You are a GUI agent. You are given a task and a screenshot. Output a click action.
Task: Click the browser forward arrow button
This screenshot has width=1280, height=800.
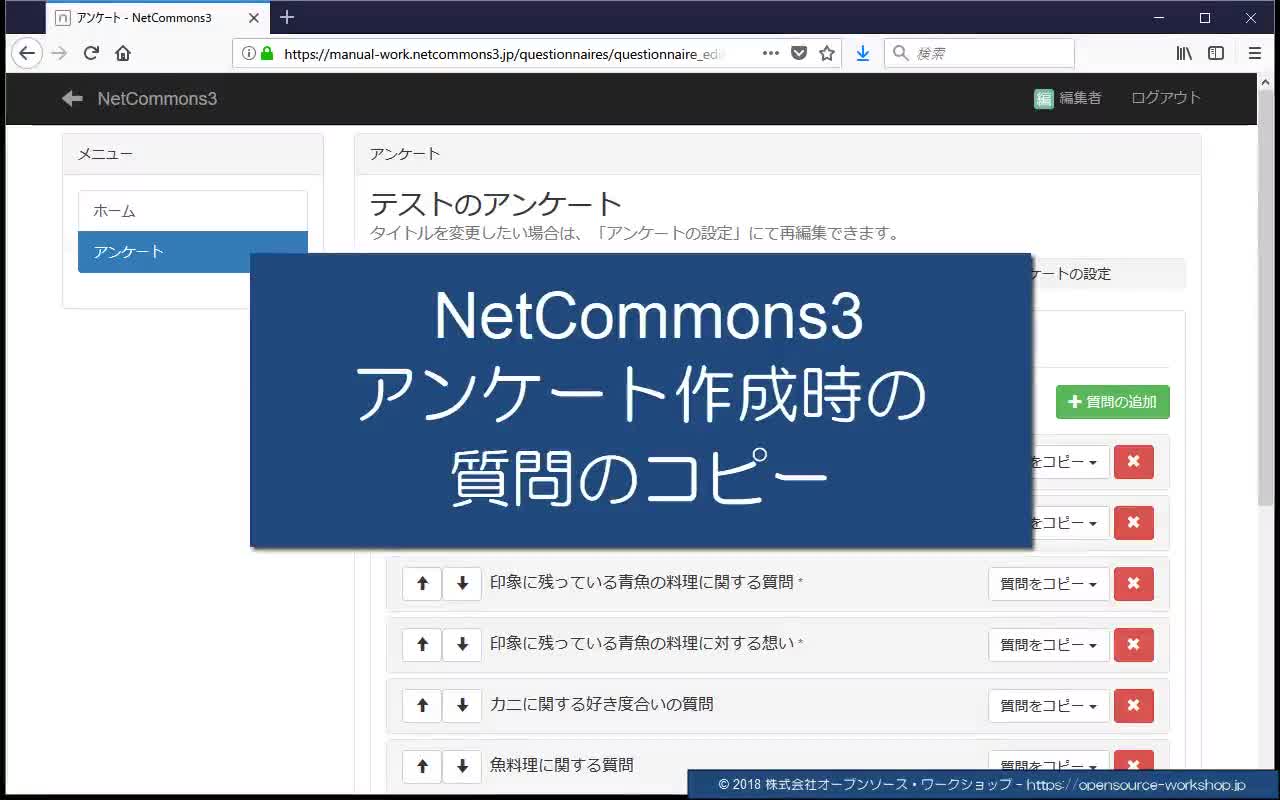click(x=59, y=53)
